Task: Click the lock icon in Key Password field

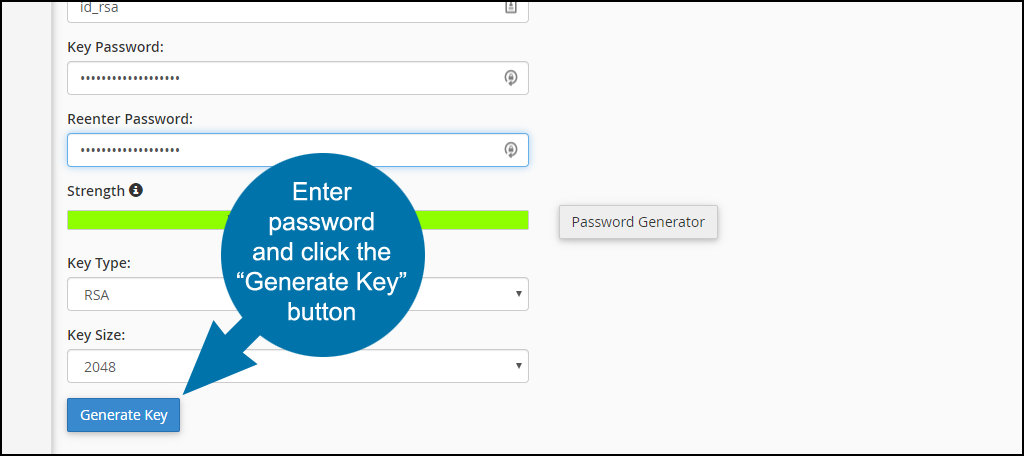Action: 511,78
